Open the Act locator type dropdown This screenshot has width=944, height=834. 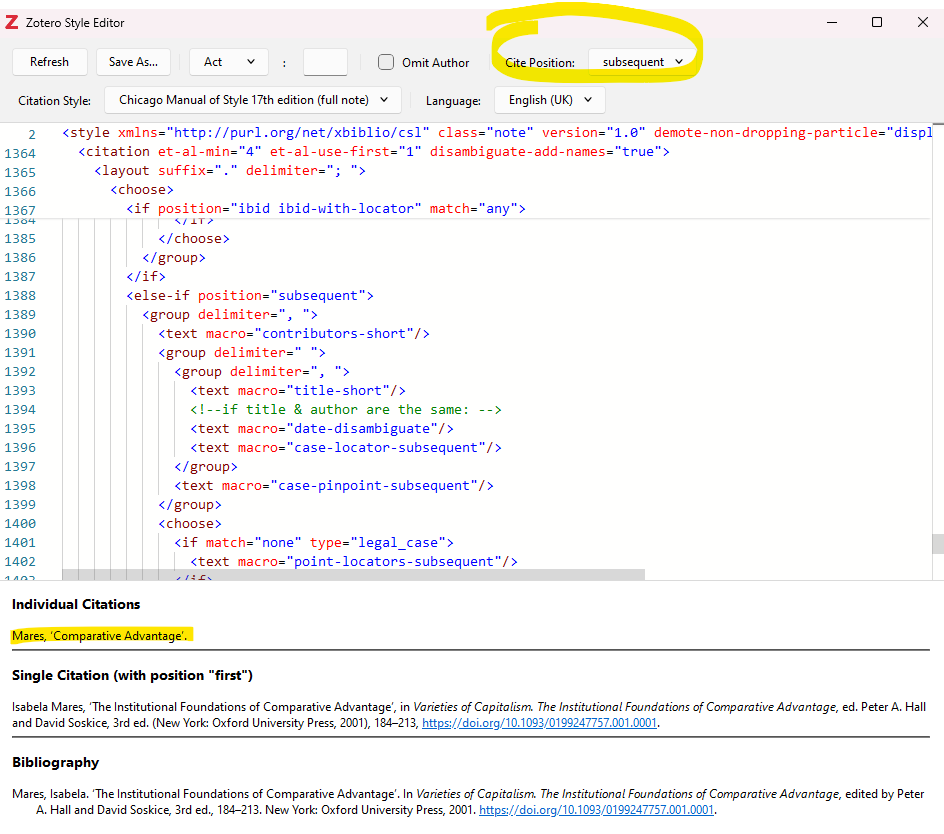(x=229, y=62)
